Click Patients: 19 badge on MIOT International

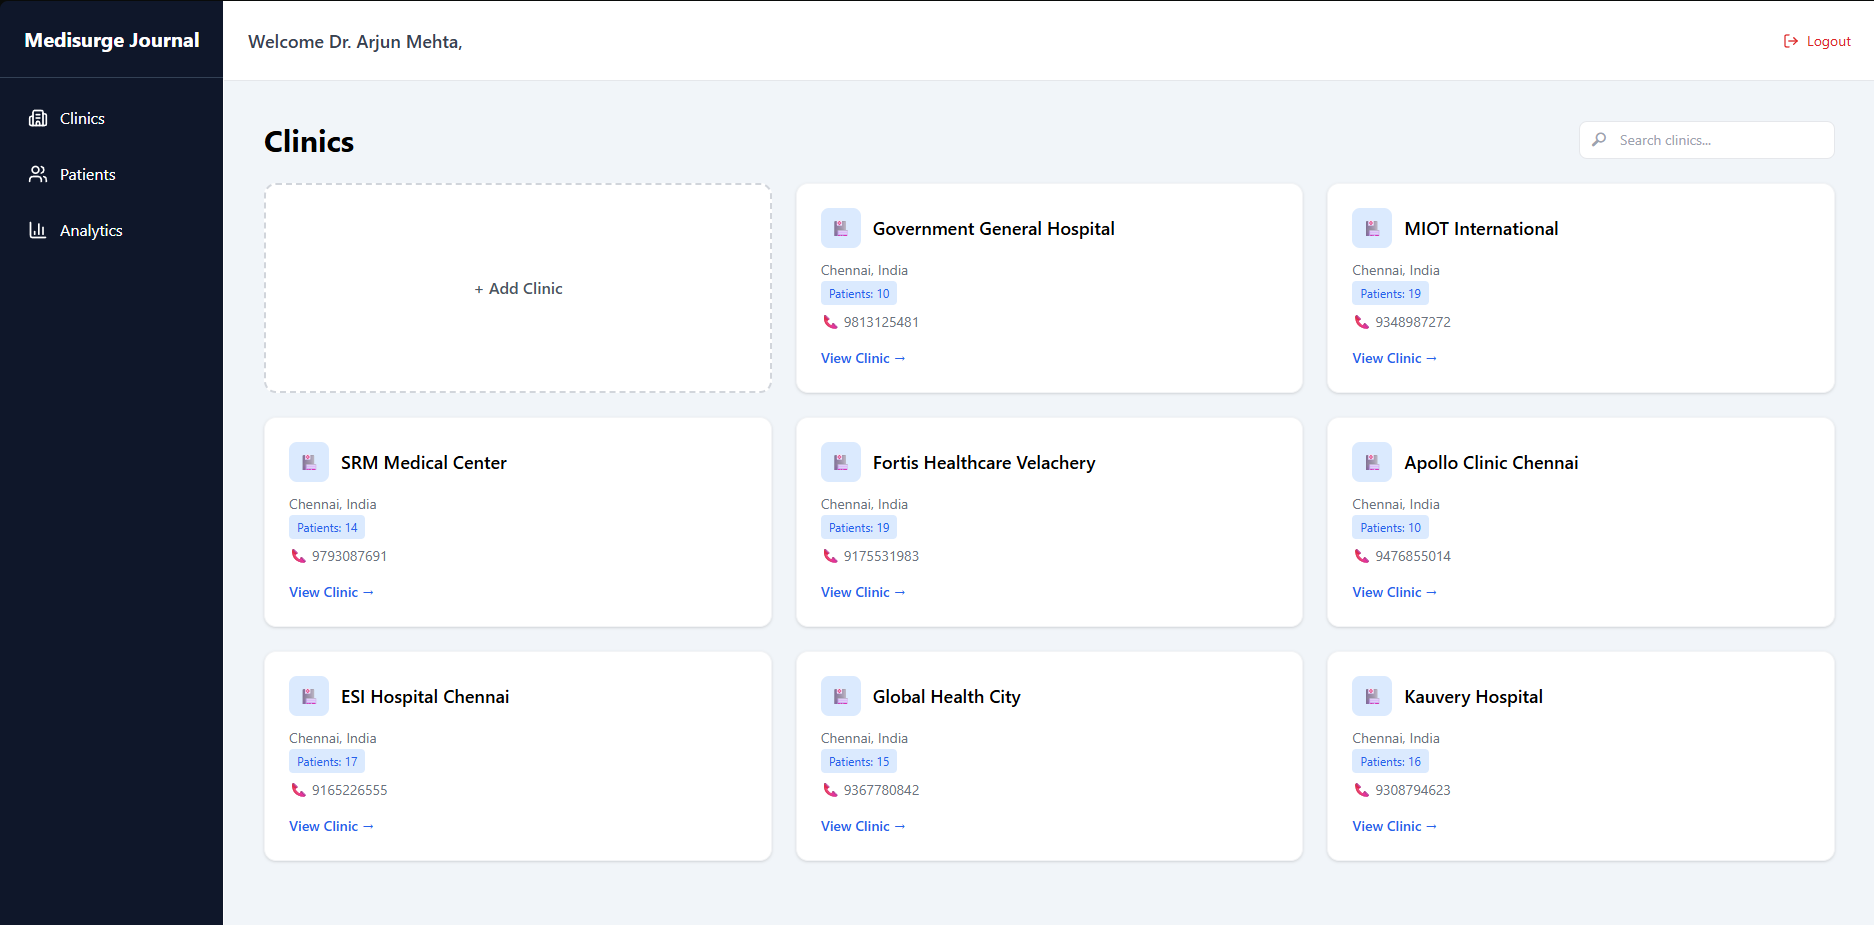click(1390, 294)
